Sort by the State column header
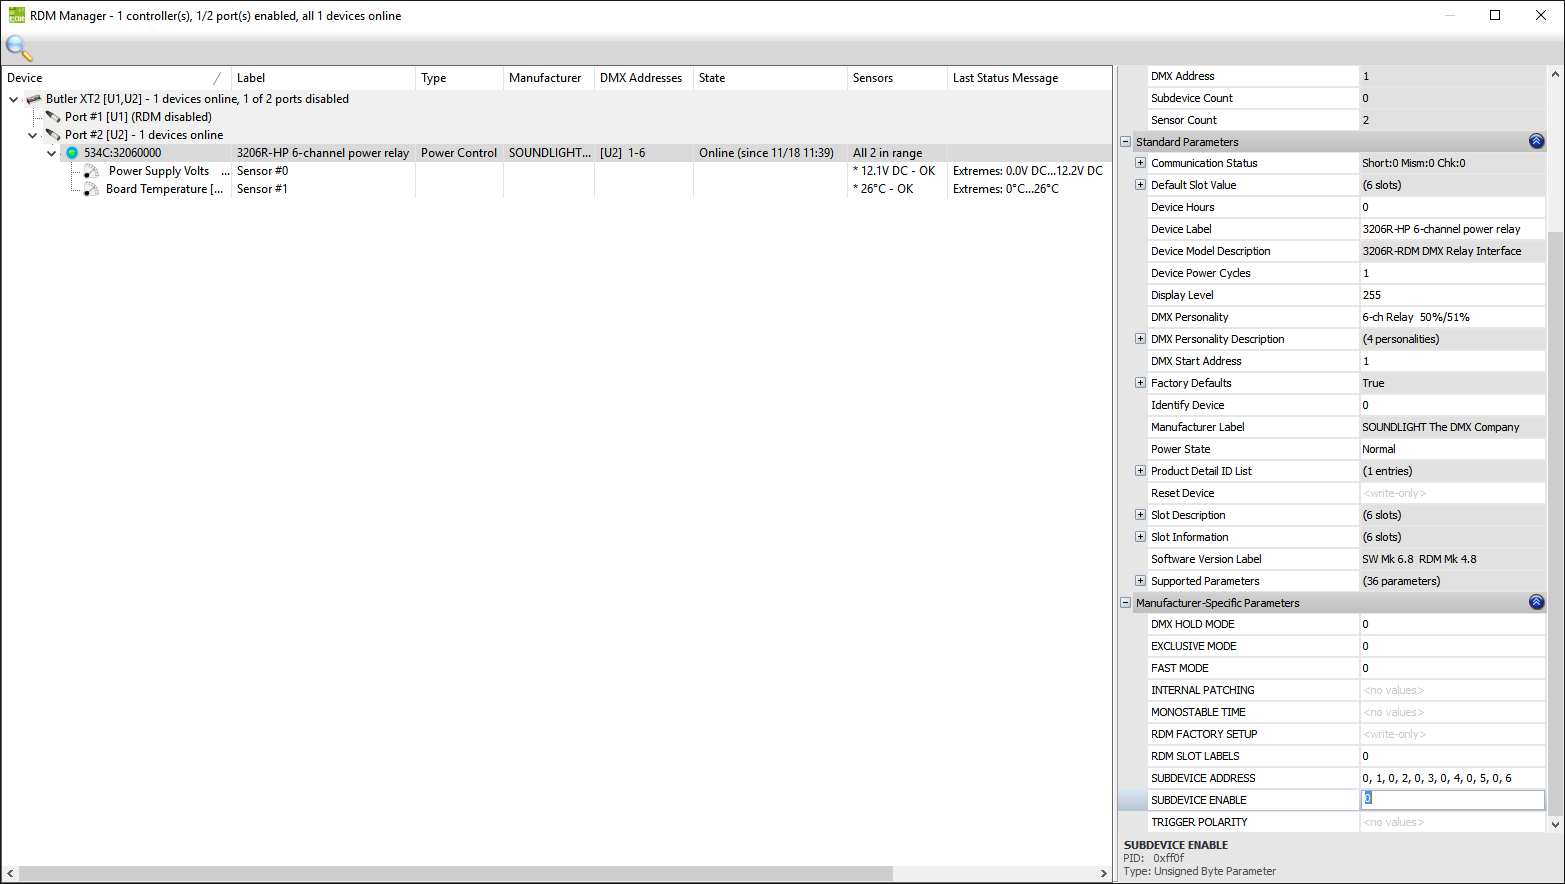 click(x=712, y=78)
